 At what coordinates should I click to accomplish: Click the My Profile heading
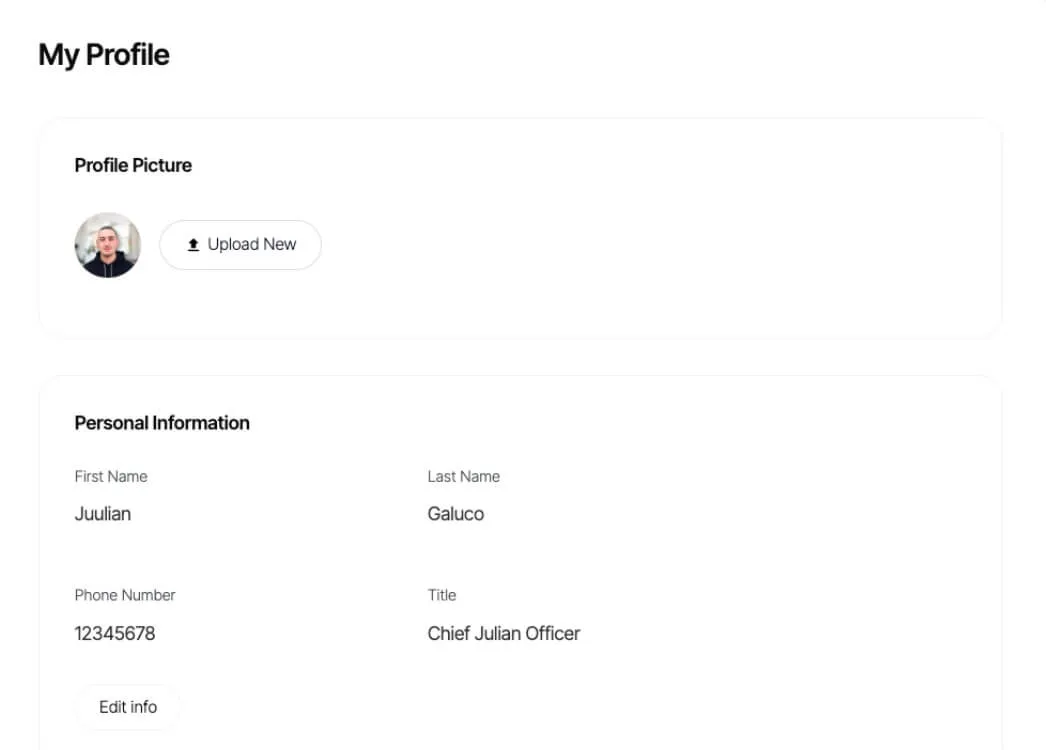click(x=103, y=54)
